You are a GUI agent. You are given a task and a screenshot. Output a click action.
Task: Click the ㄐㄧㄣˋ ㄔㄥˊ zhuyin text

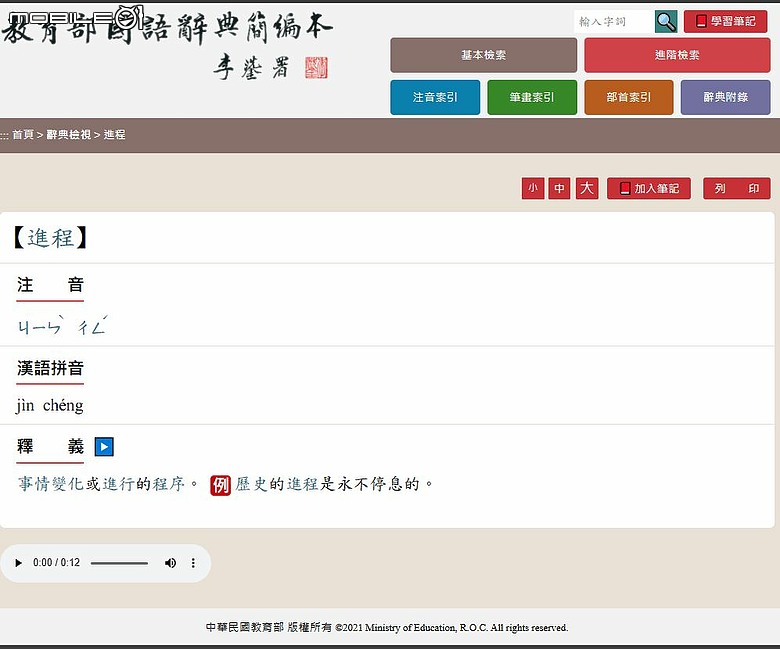coord(63,325)
